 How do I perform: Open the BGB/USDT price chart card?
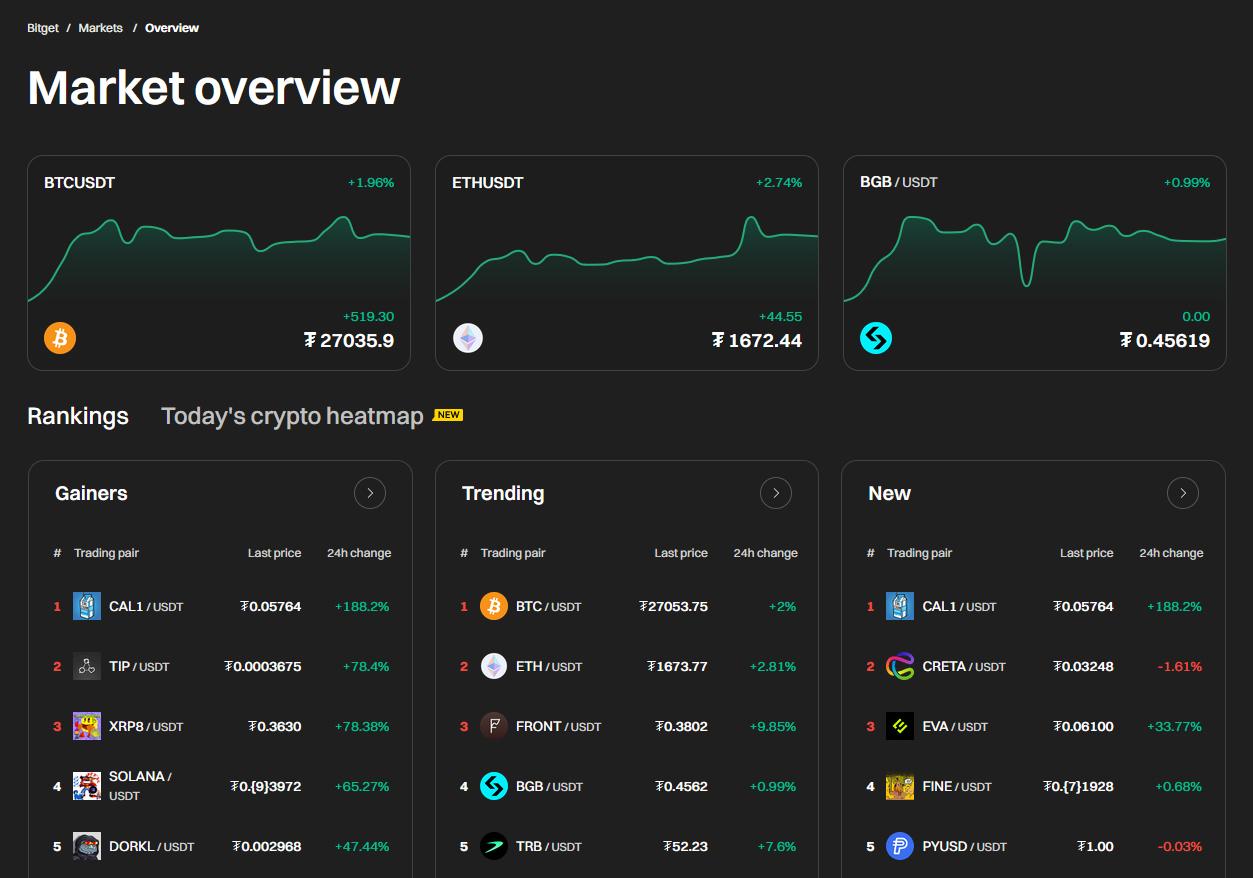(1035, 263)
